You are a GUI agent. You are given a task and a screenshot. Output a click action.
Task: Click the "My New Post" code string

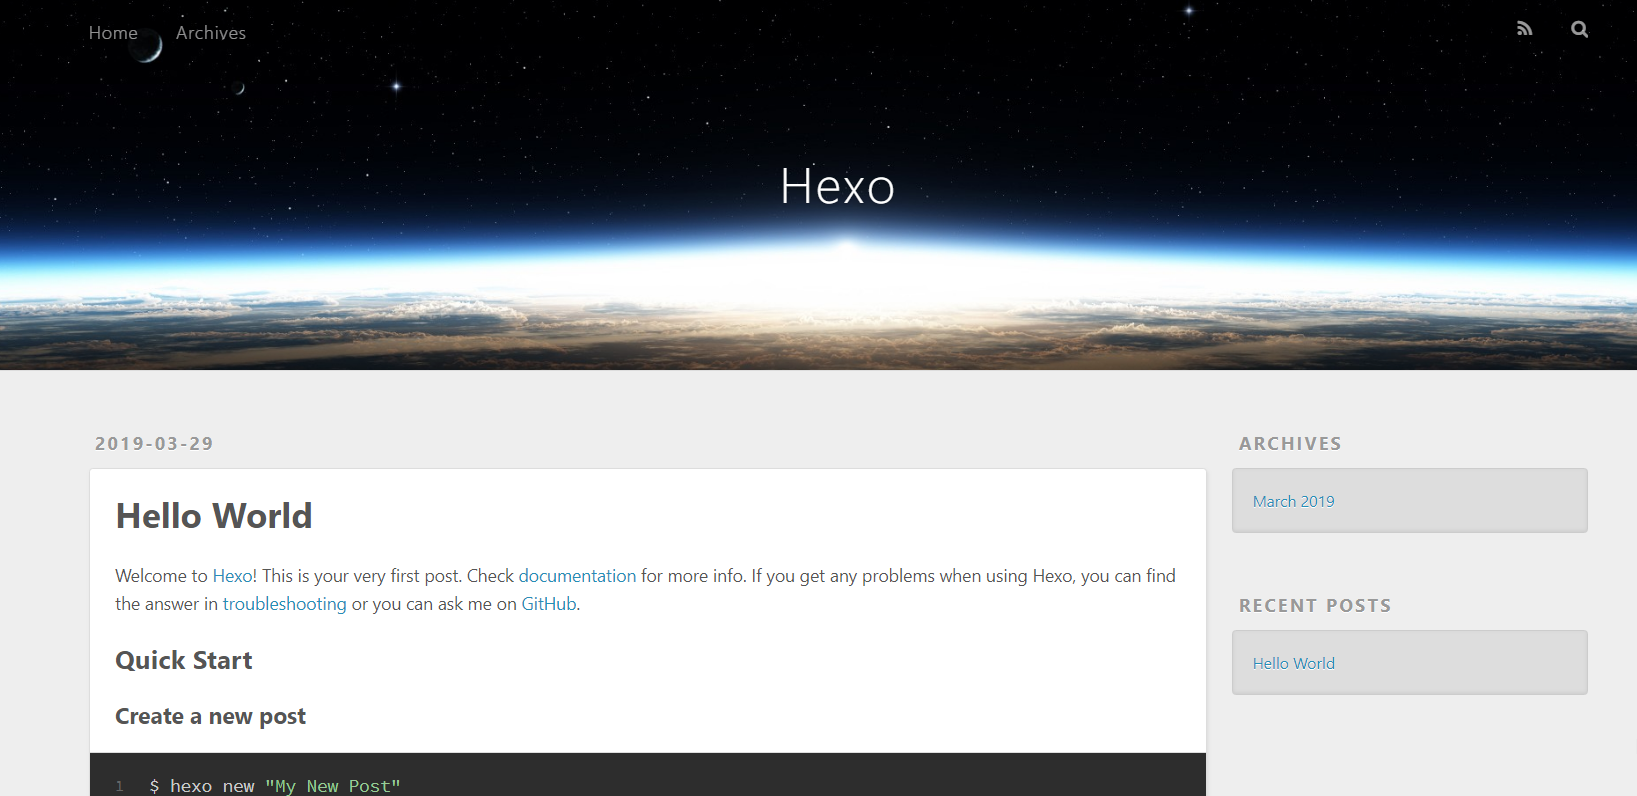click(333, 786)
